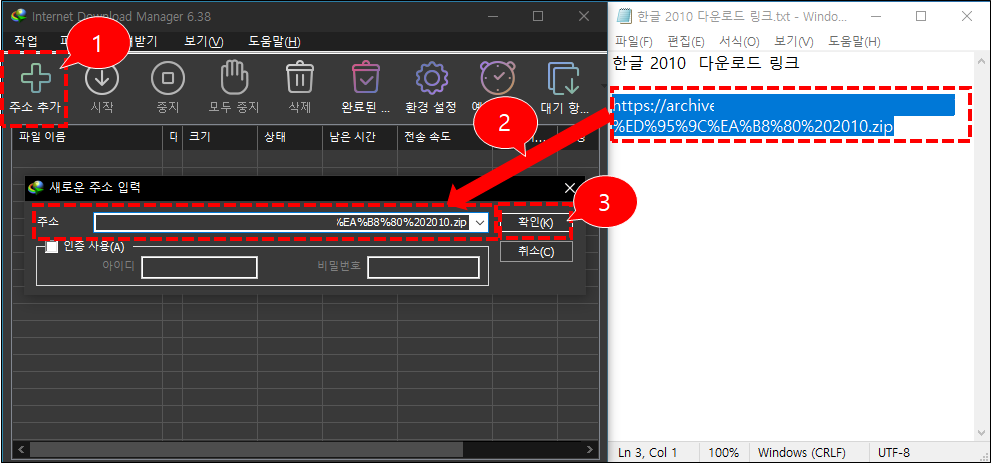Click the 확인(K) button
This screenshot has width=991, height=463.
[536, 222]
